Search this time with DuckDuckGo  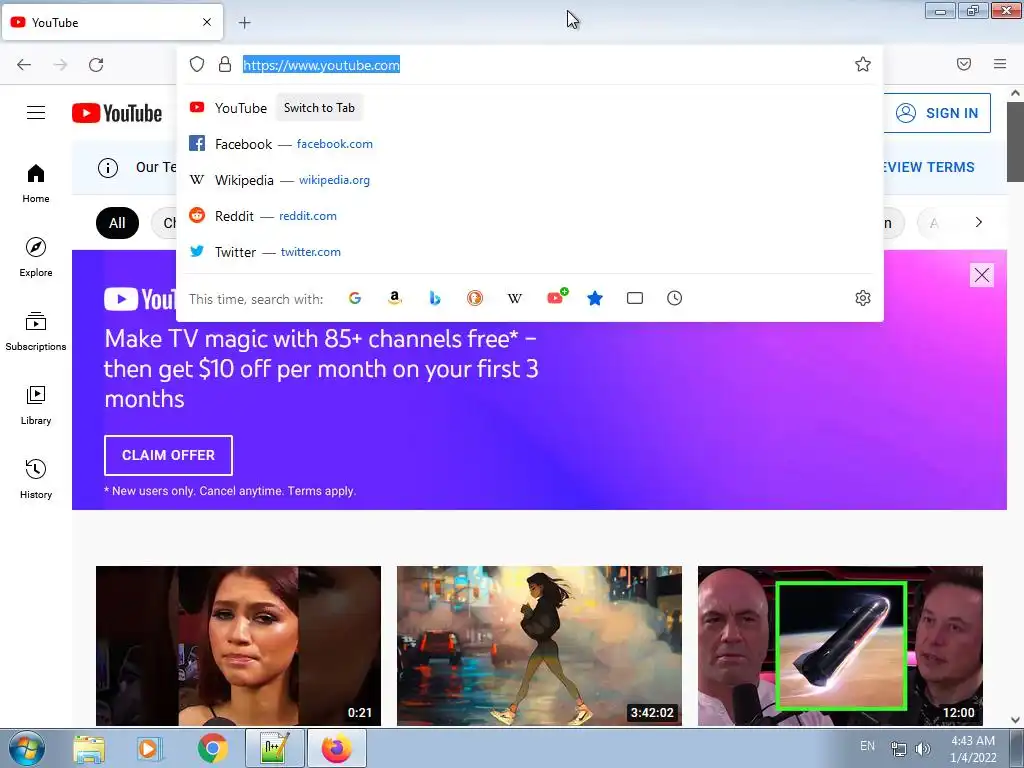(475, 298)
